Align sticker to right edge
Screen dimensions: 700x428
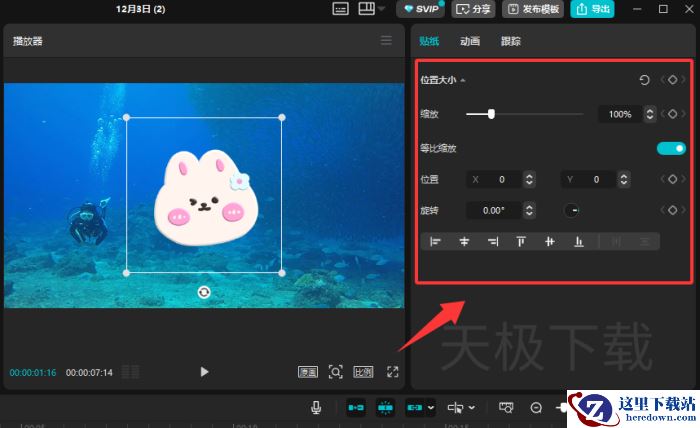point(493,241)
